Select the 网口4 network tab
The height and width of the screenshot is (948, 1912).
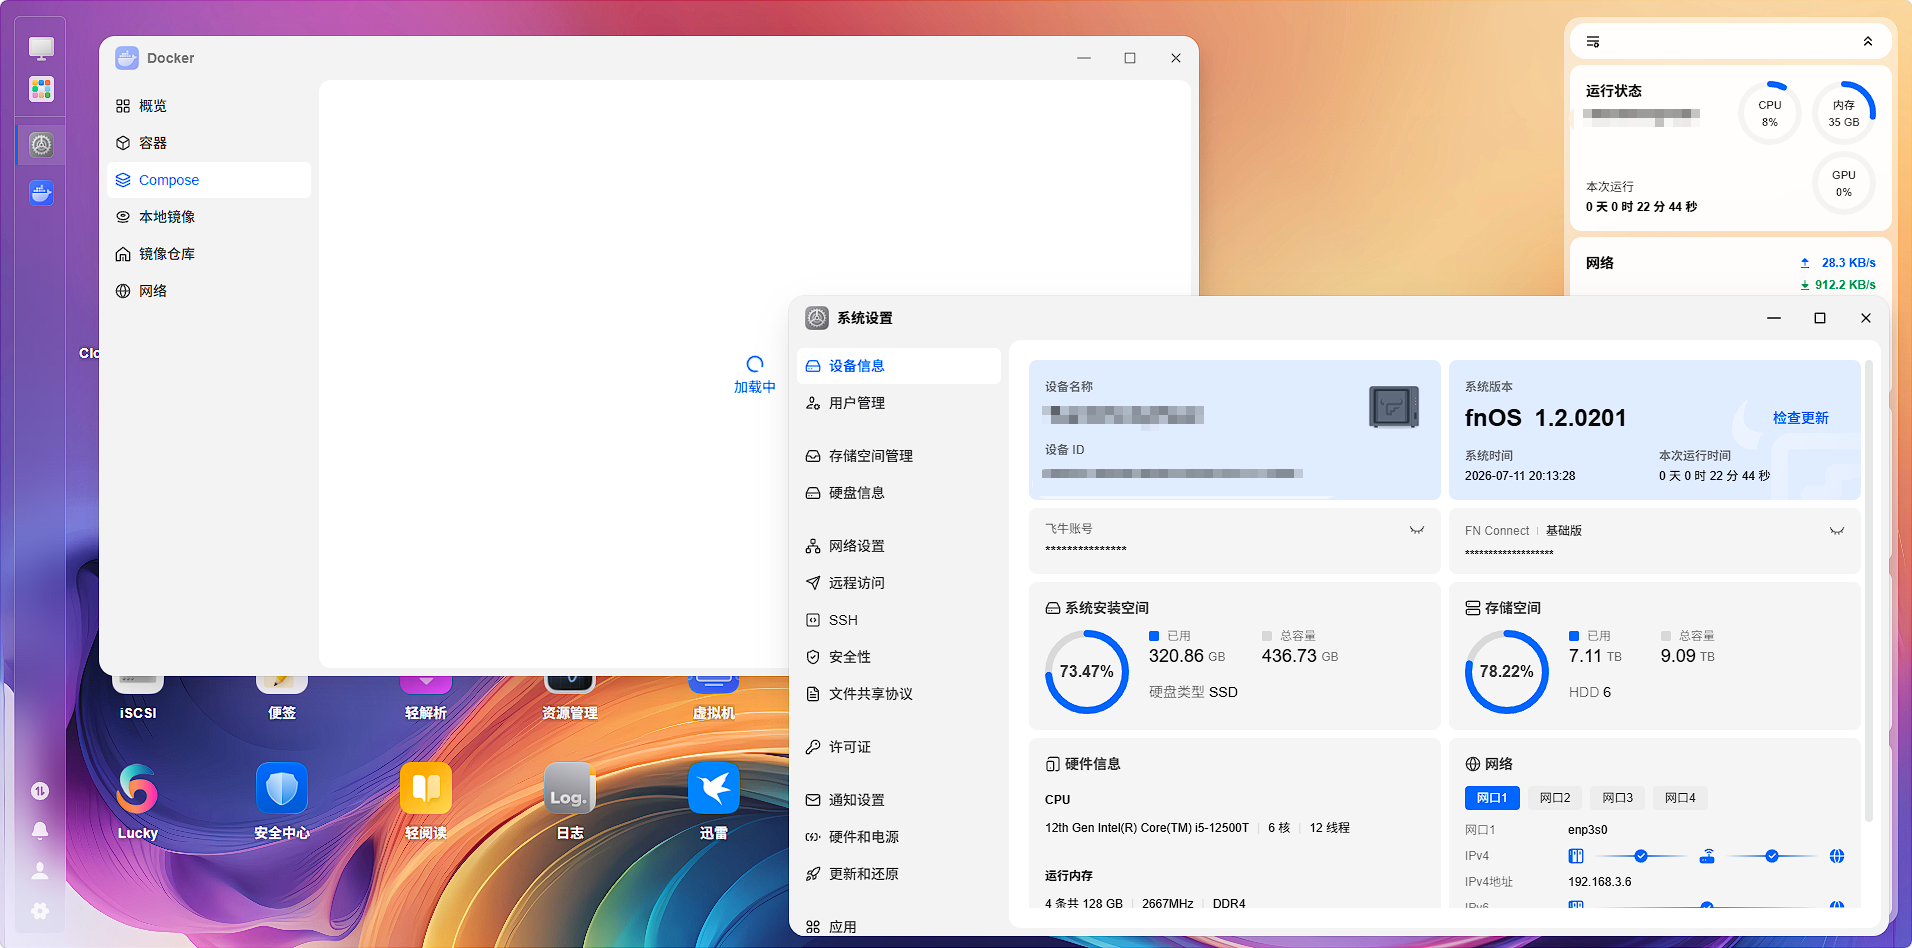1680,798
